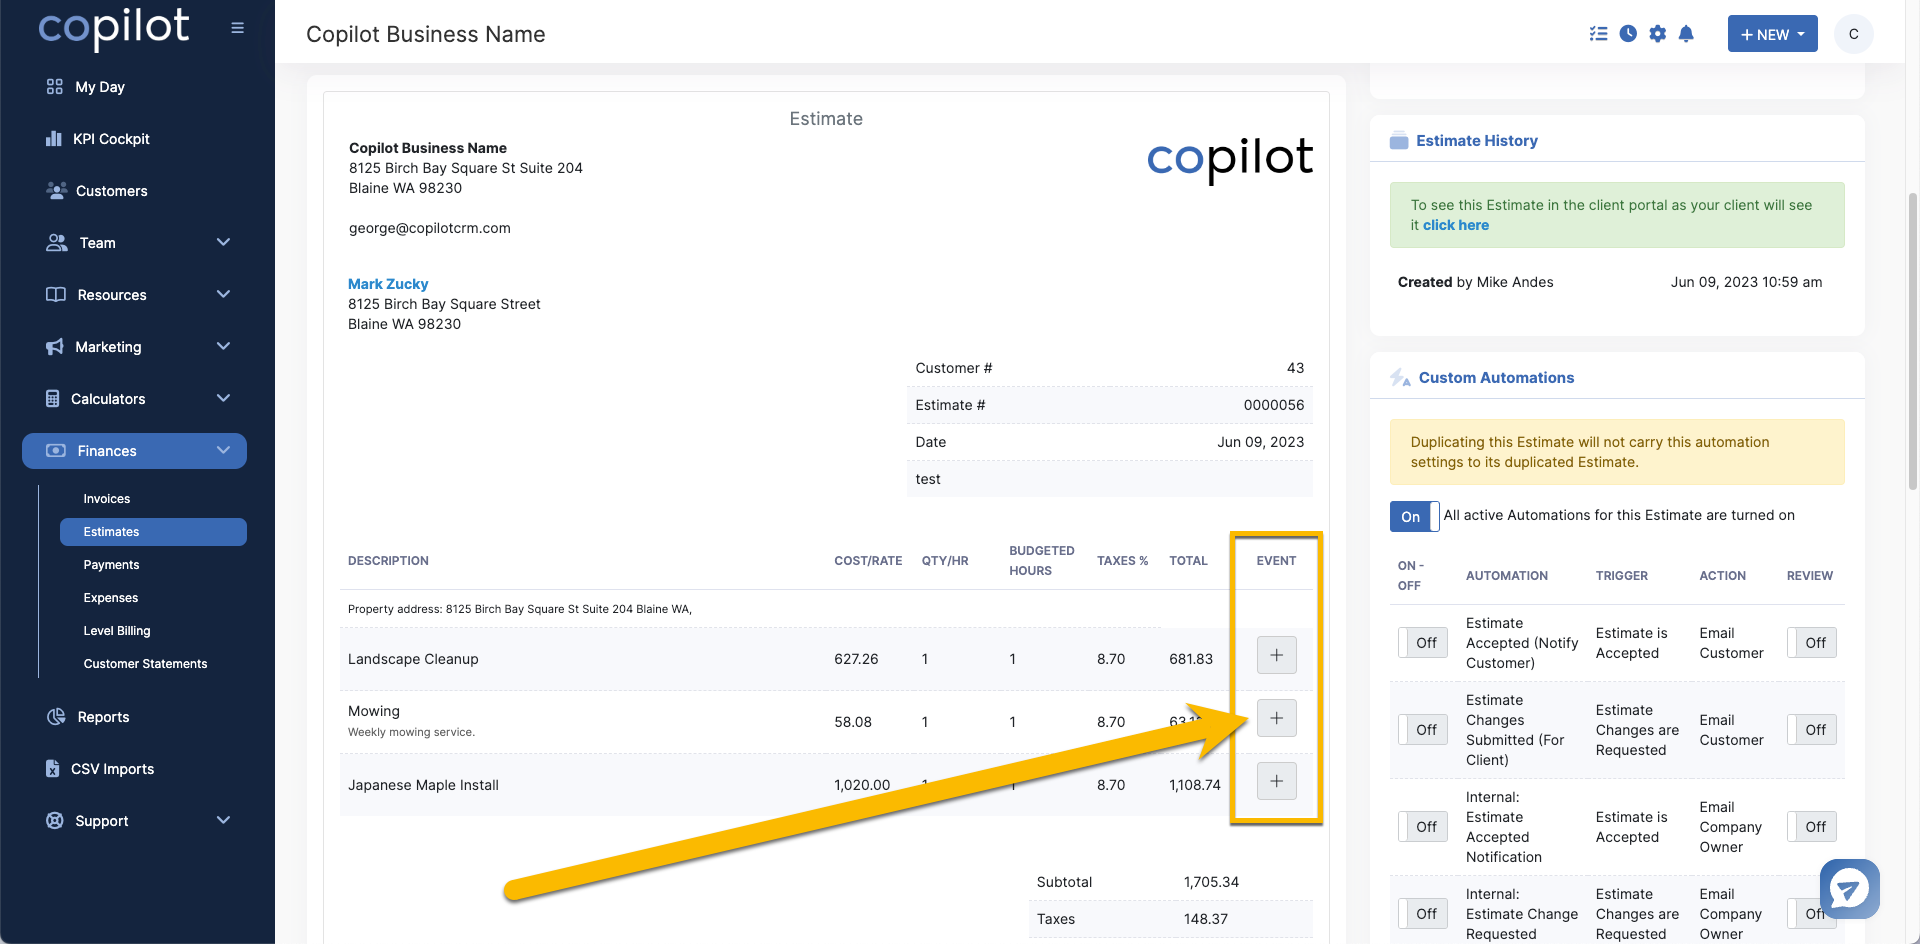Click the hamburger menu icon beside the logo
This screenshot has height=944, width=1920.
click(x=237, y=28)
